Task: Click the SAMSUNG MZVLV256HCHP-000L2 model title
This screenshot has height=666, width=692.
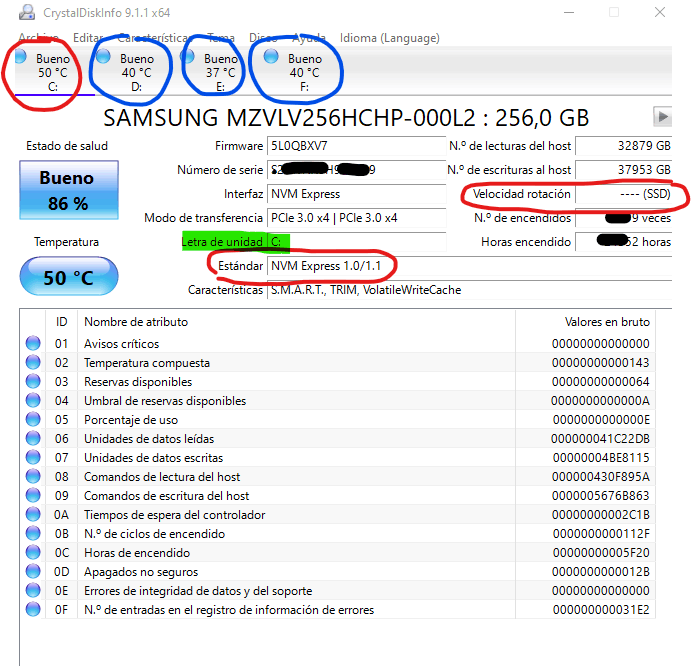Action: coord(346,118)
